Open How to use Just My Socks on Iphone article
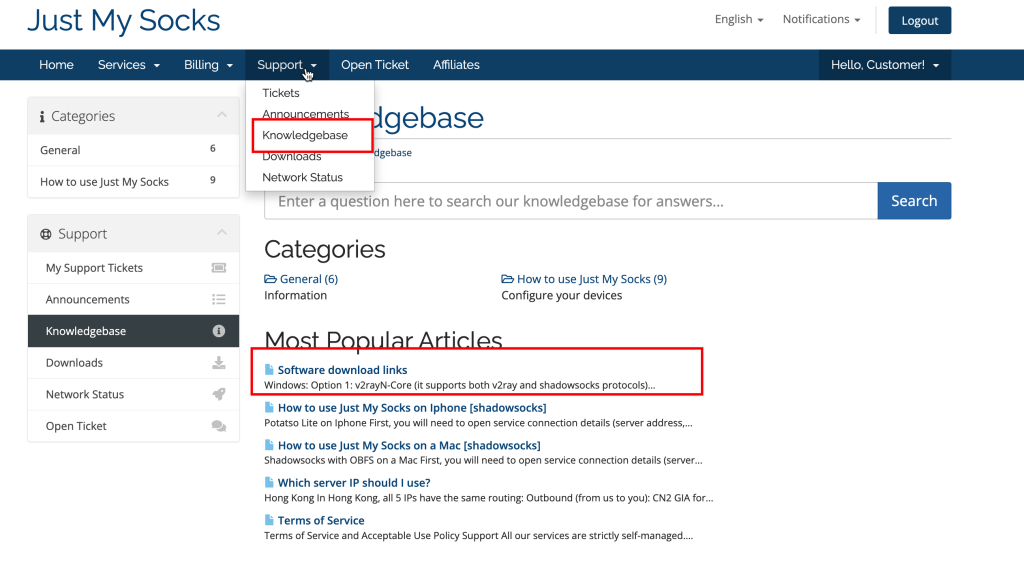Viewport: 1024px width, 563px height. (x=412, y=408)
